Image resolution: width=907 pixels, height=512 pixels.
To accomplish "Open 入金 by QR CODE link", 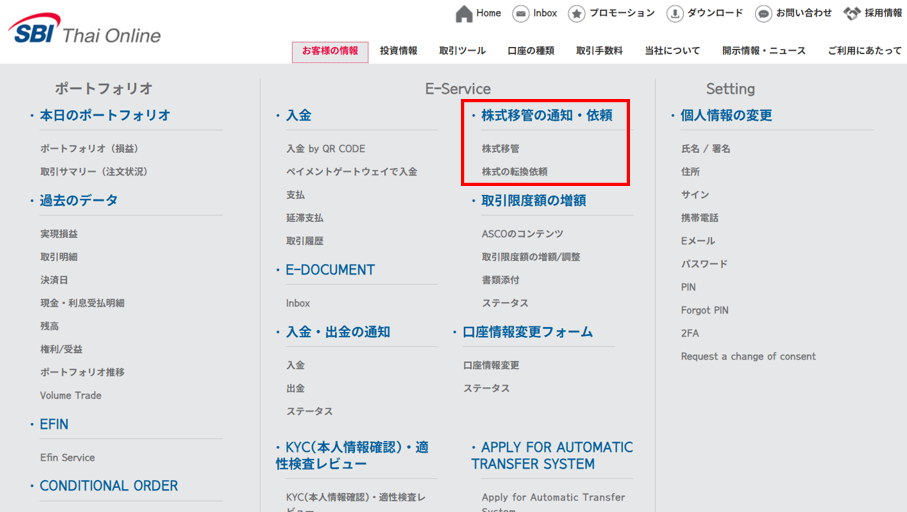I will click(x=326, y=149).
